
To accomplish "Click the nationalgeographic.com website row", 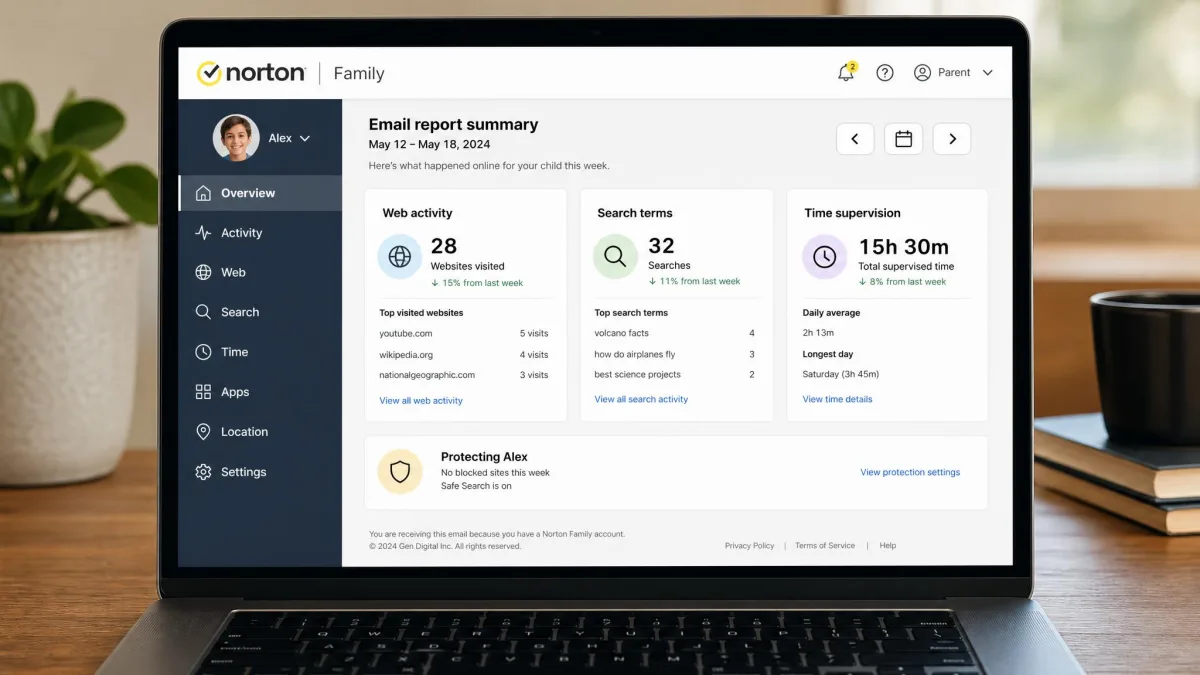I will tap(464, 375).
